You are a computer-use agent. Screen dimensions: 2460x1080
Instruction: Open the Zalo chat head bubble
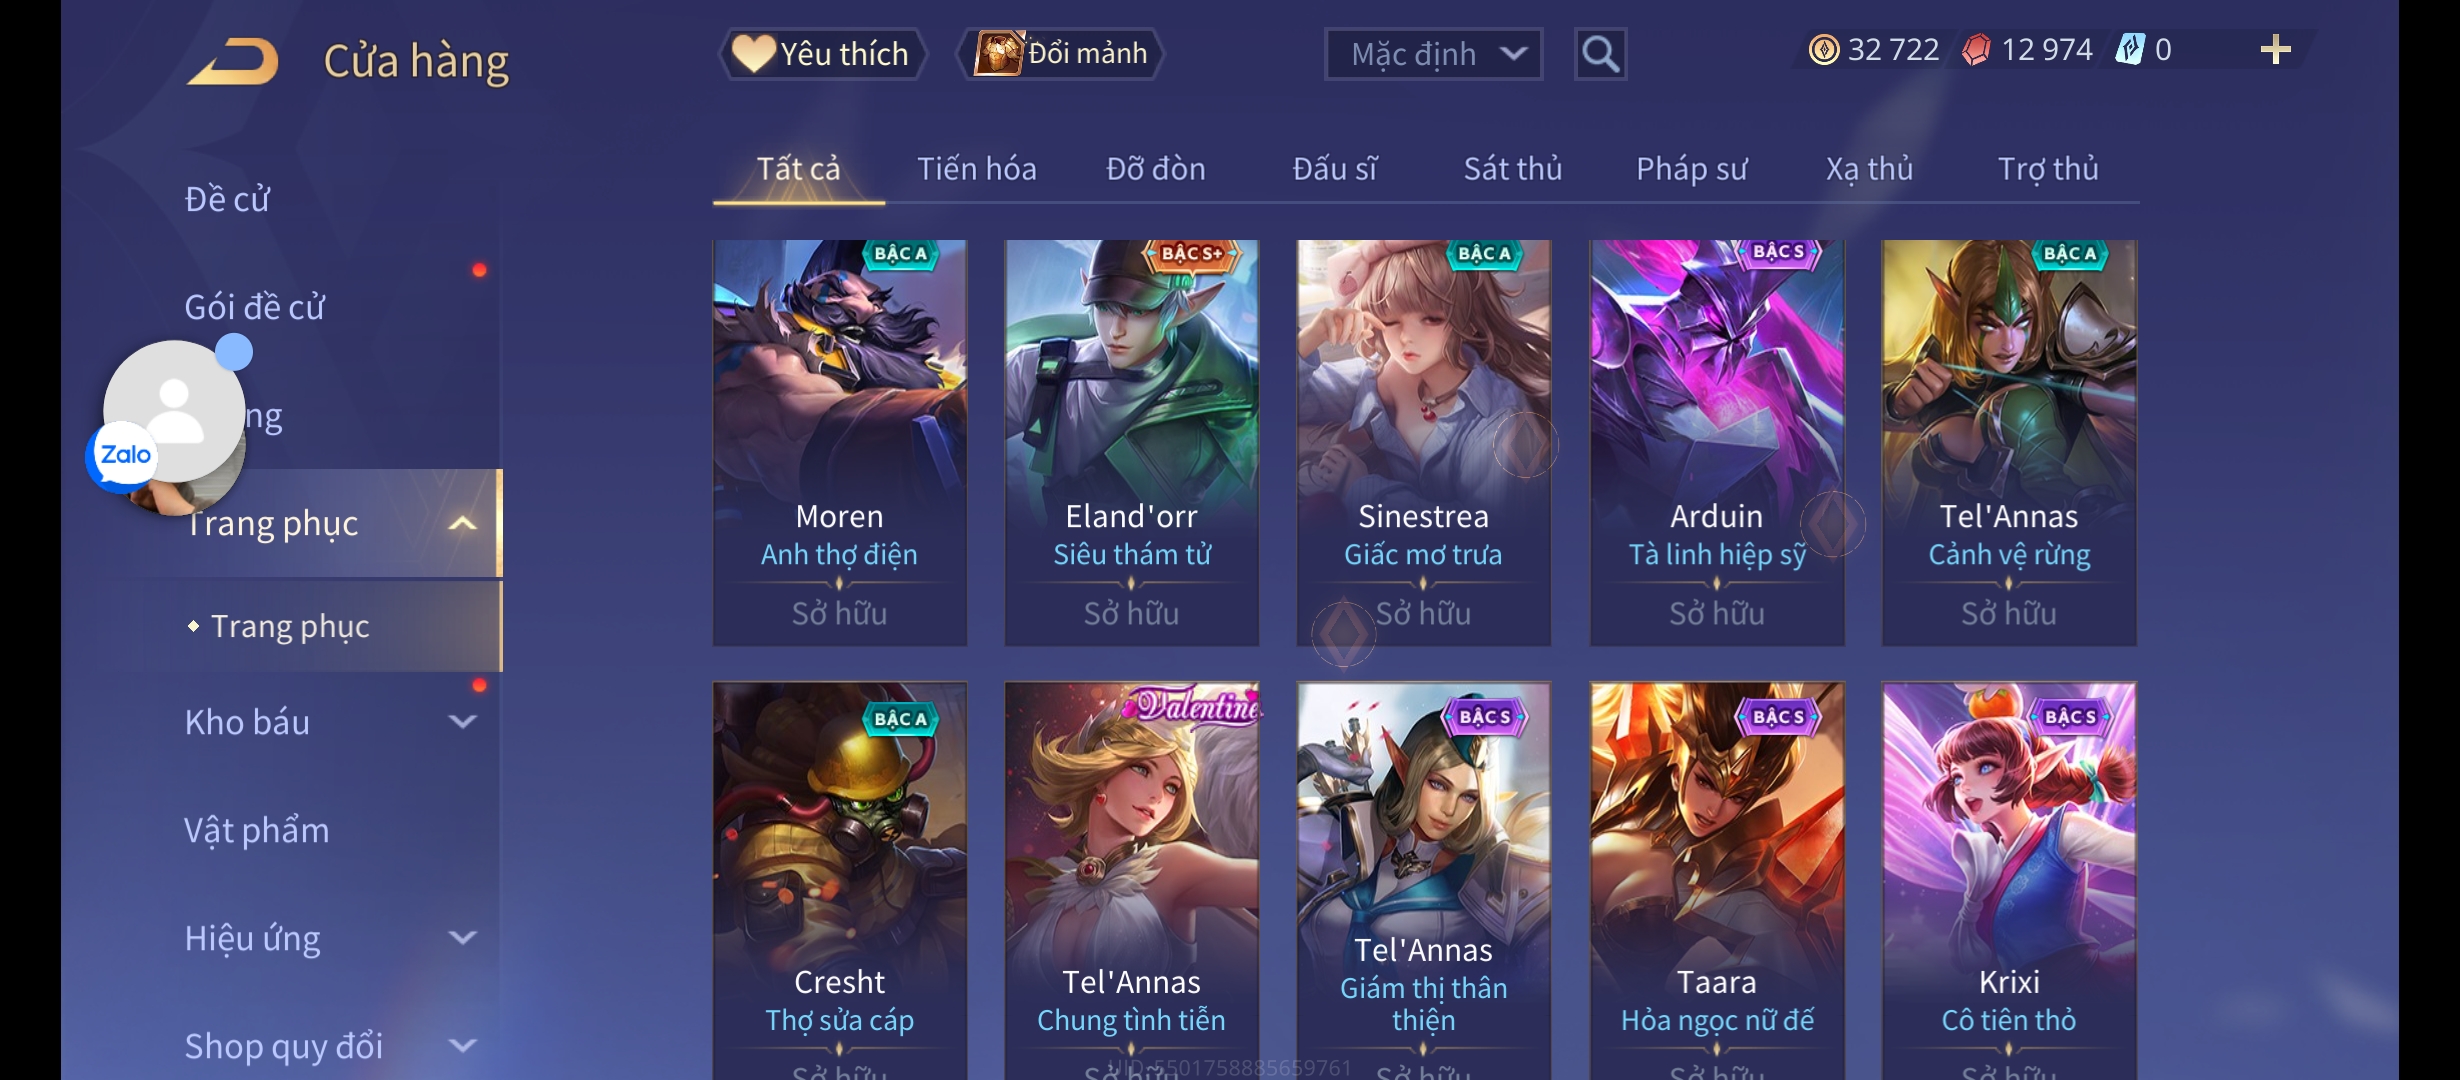coord(170,420)
